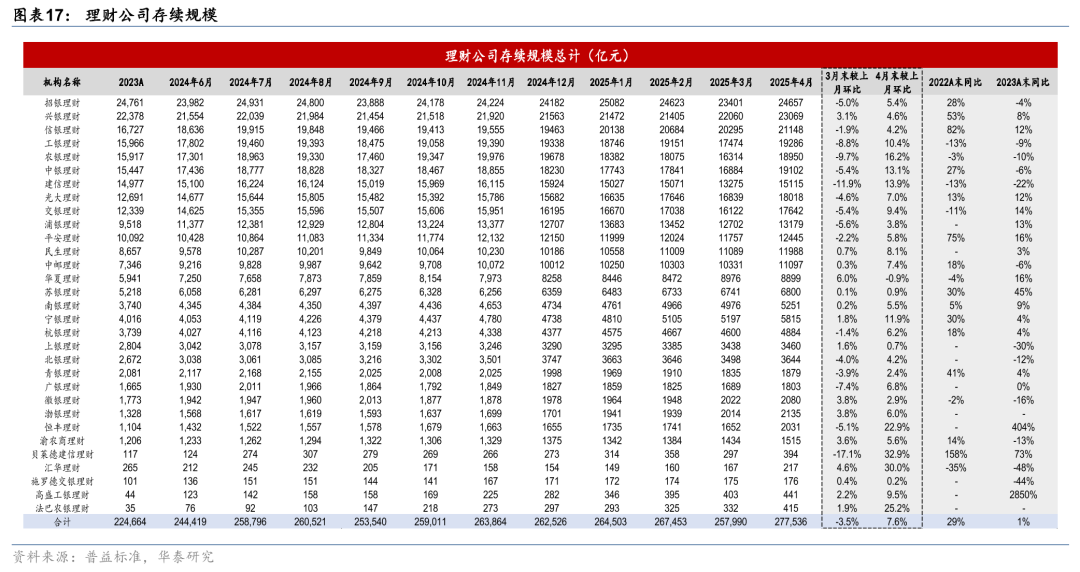This screenshot has width=1080, height=572.
Task: Click the red banner '理财公司存续规模总计（亿元）'
Action: click(540, 55)
